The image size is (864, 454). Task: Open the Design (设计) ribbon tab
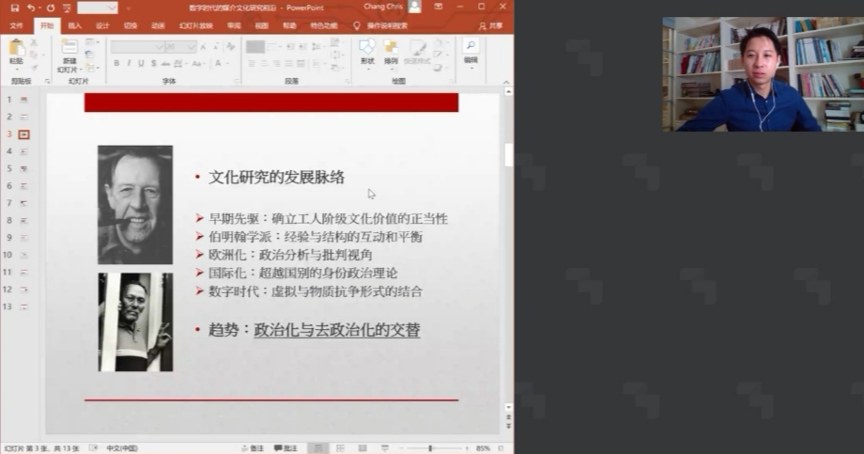[102, 26]
